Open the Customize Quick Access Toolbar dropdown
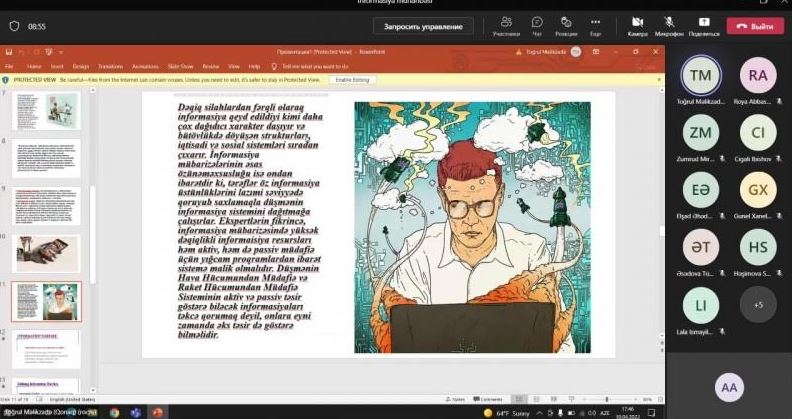 point(61,52)
